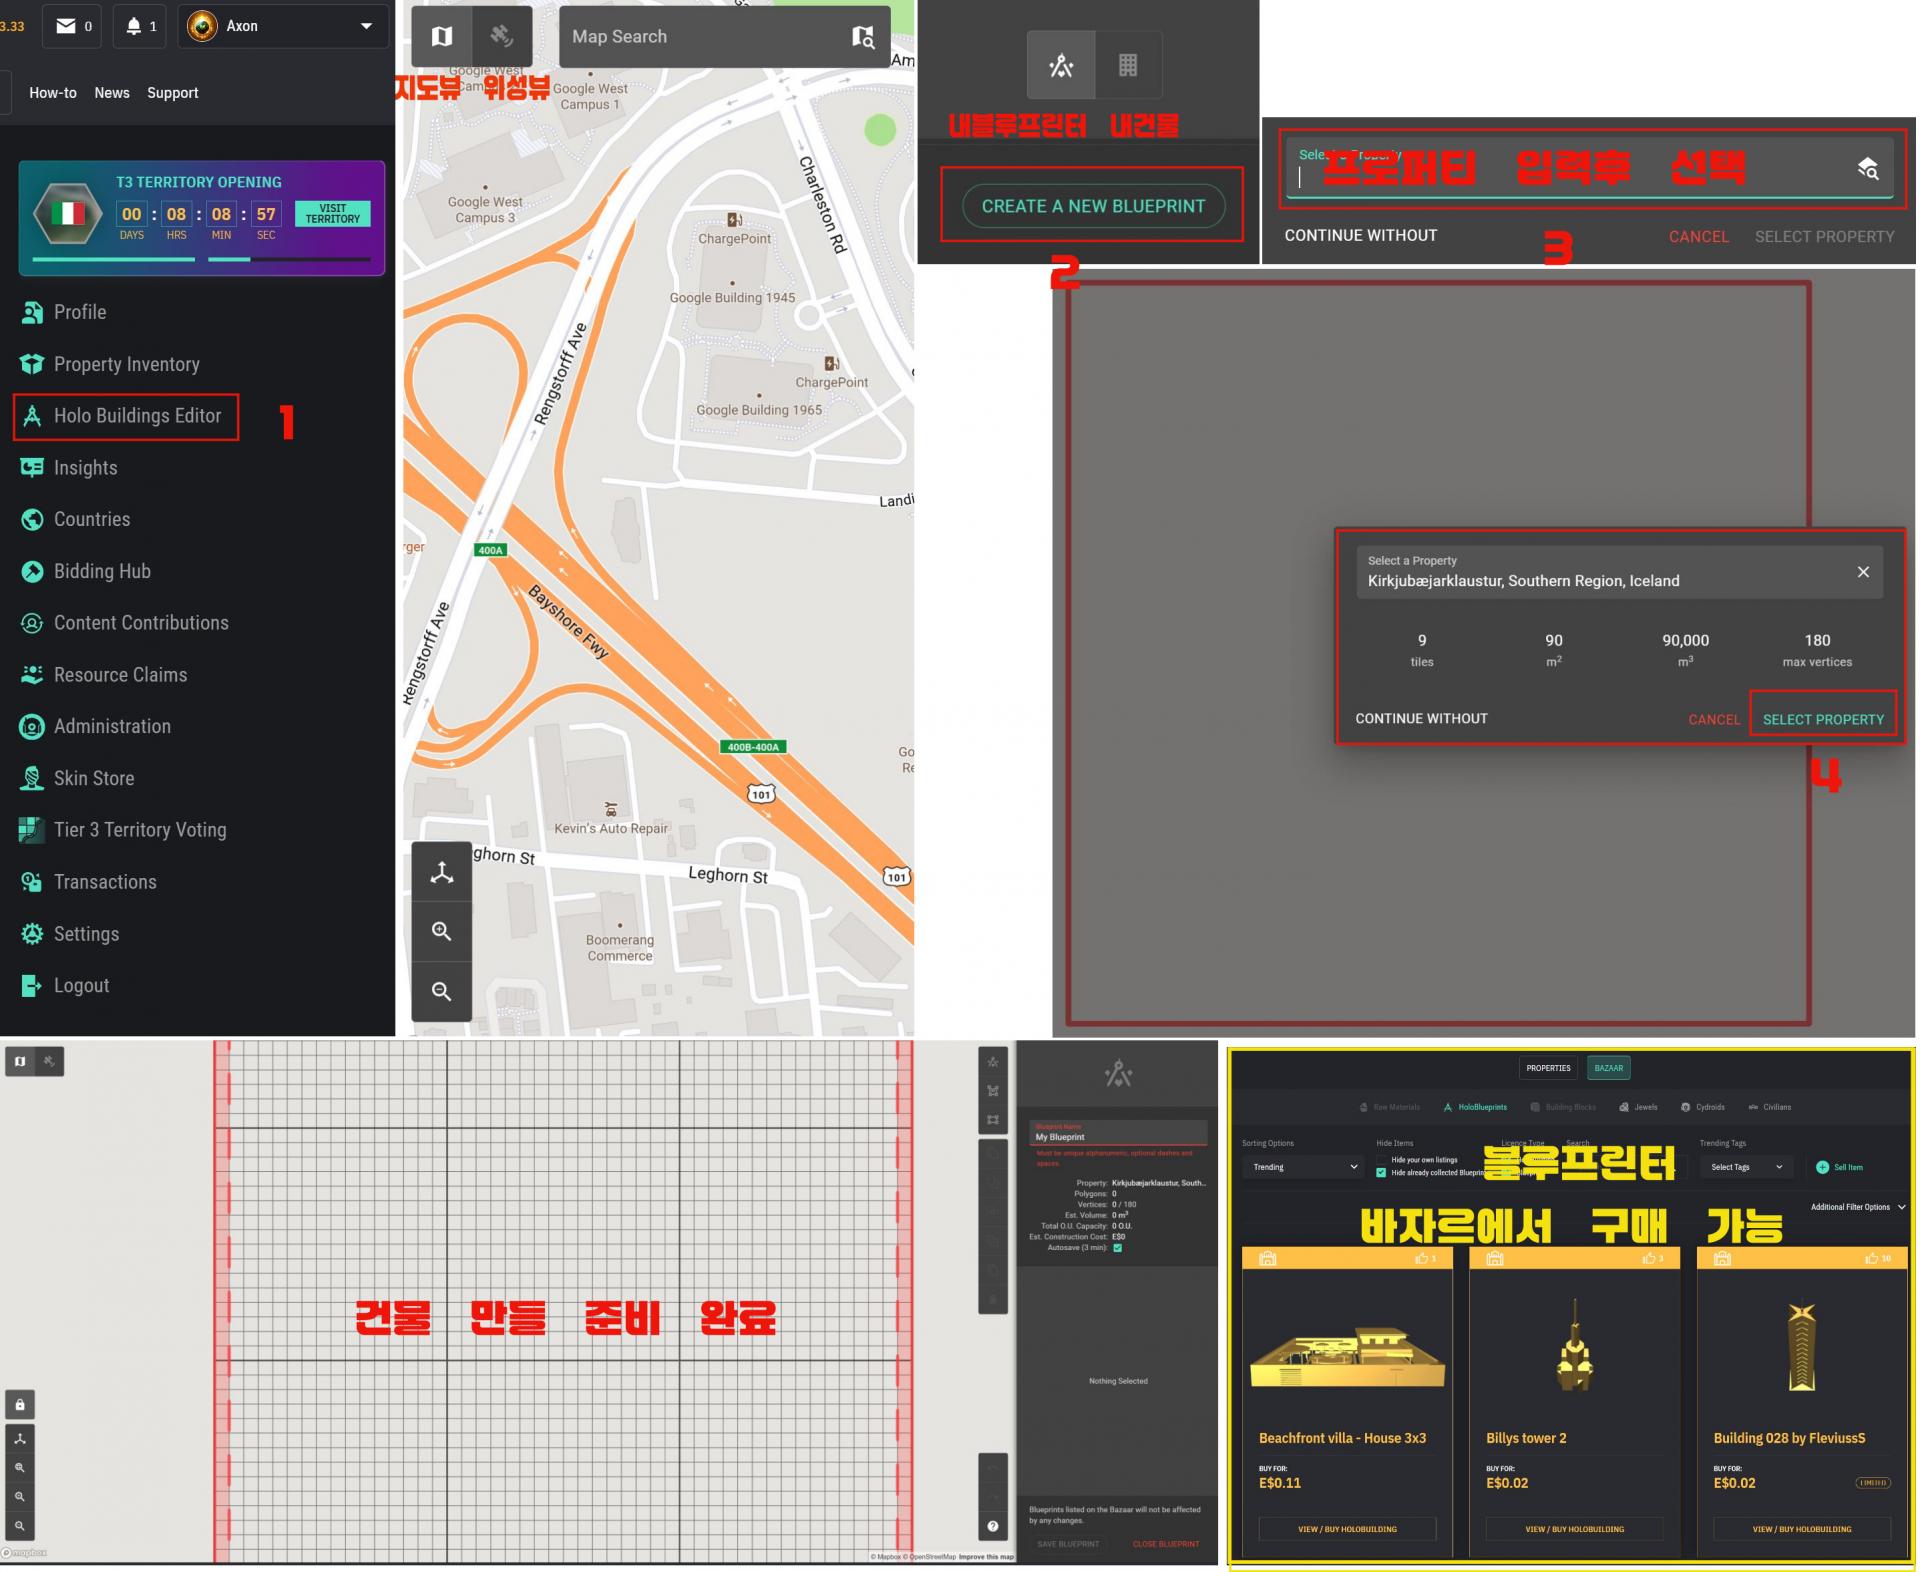Expand Additional Filter Options

point(1858,1207)
